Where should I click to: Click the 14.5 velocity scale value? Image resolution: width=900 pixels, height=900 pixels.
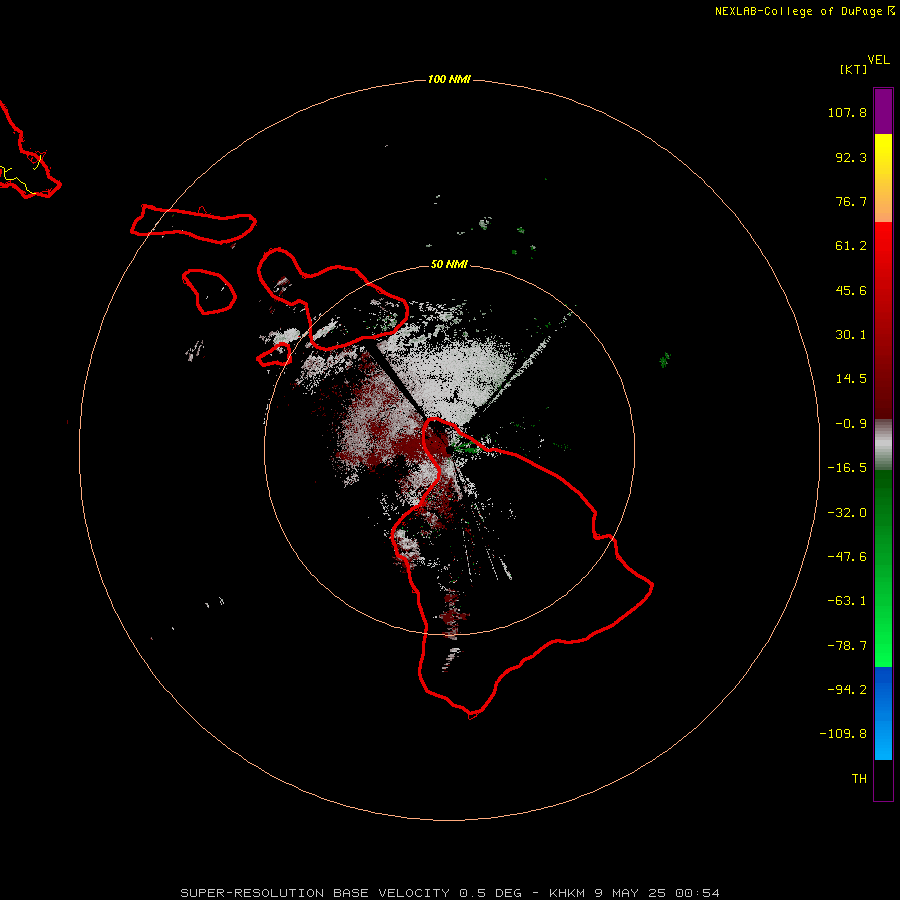pos(851,379)
